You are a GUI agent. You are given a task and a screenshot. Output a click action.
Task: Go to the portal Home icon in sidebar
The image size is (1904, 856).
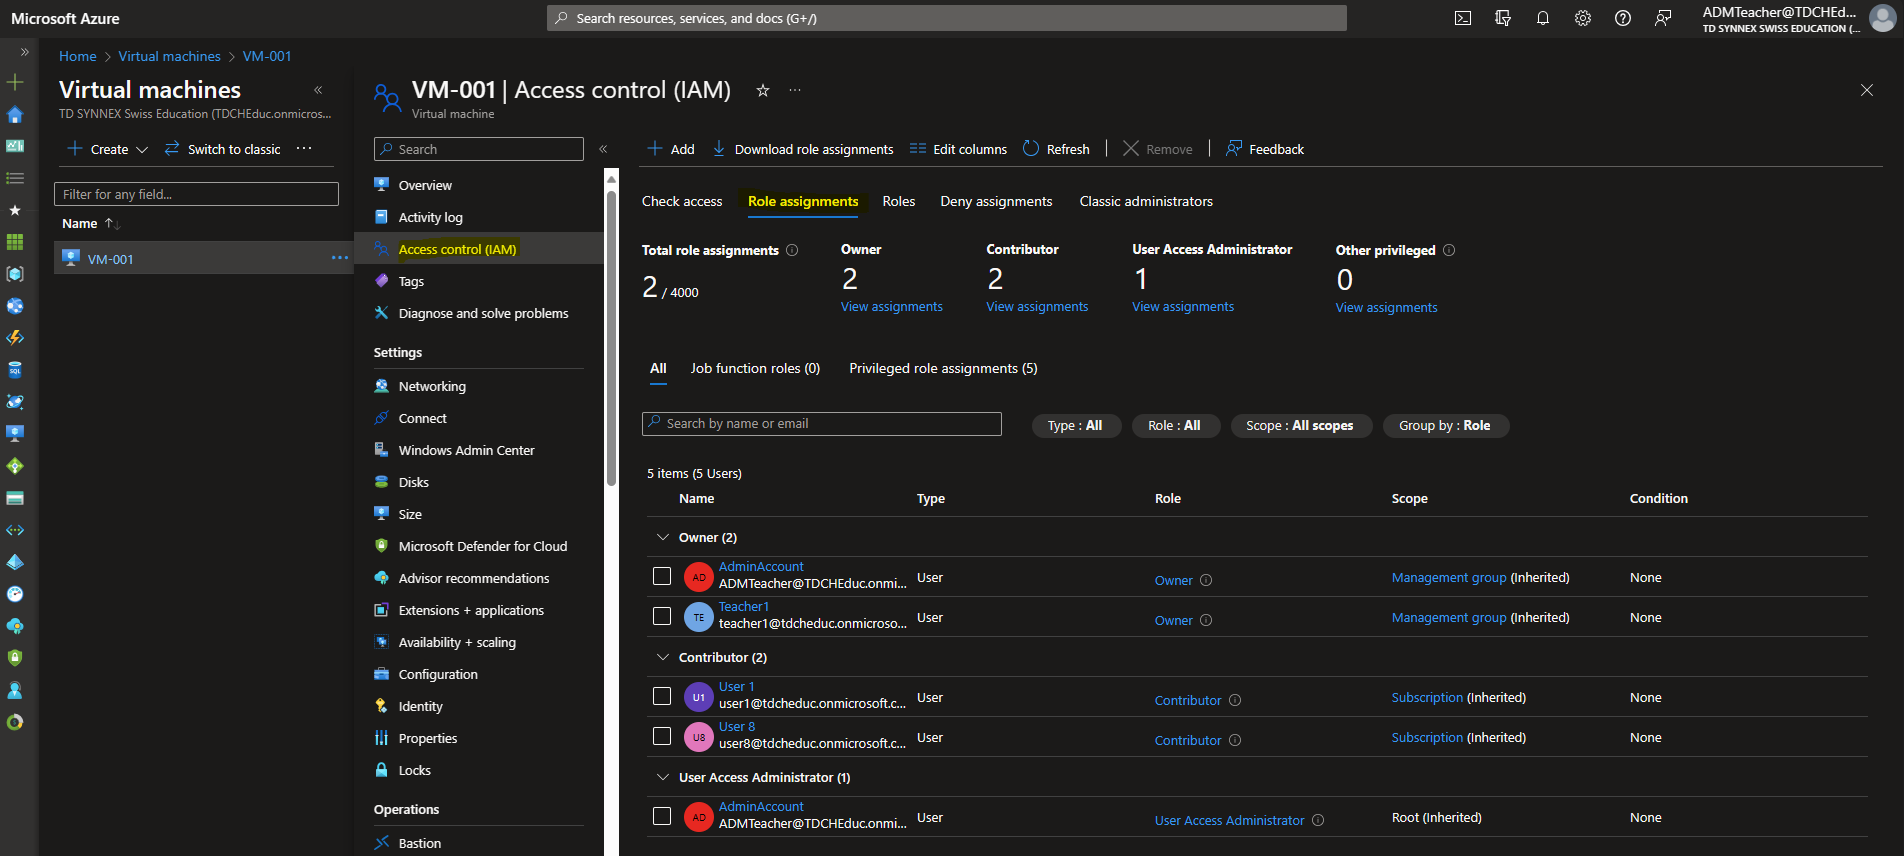[x=15, y=115]
